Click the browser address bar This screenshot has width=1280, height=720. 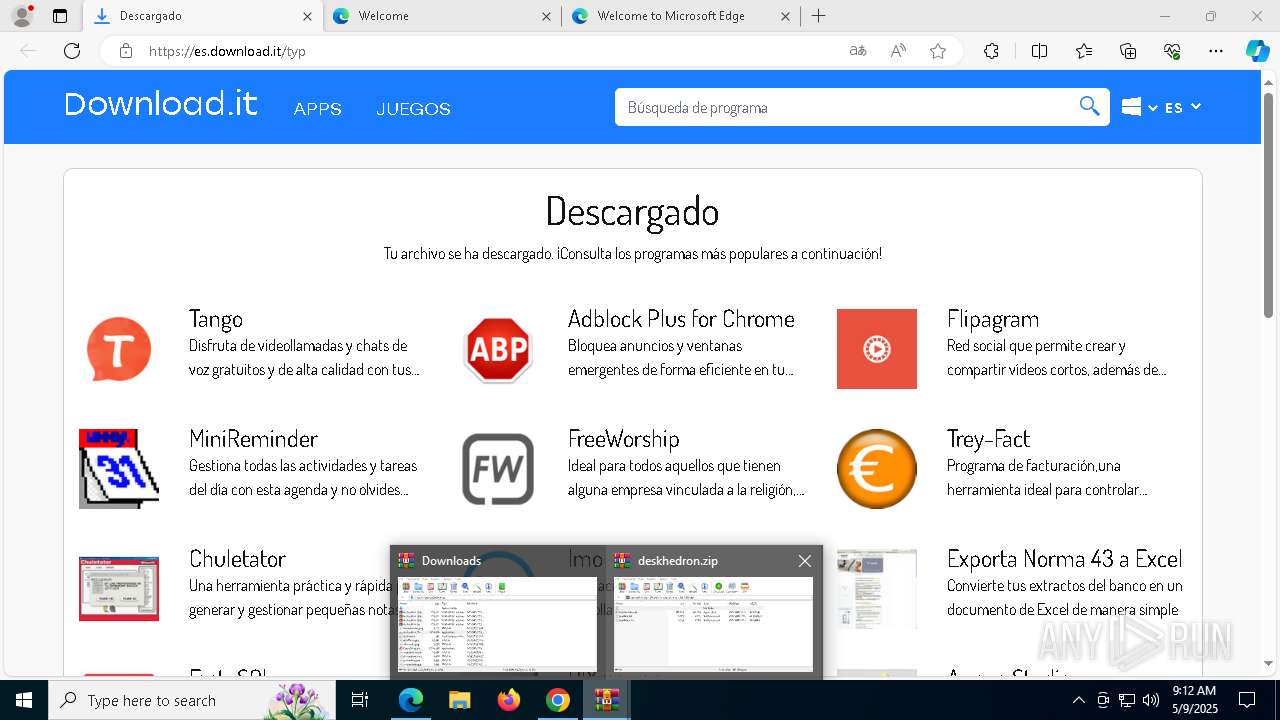[x=490, y=51]
